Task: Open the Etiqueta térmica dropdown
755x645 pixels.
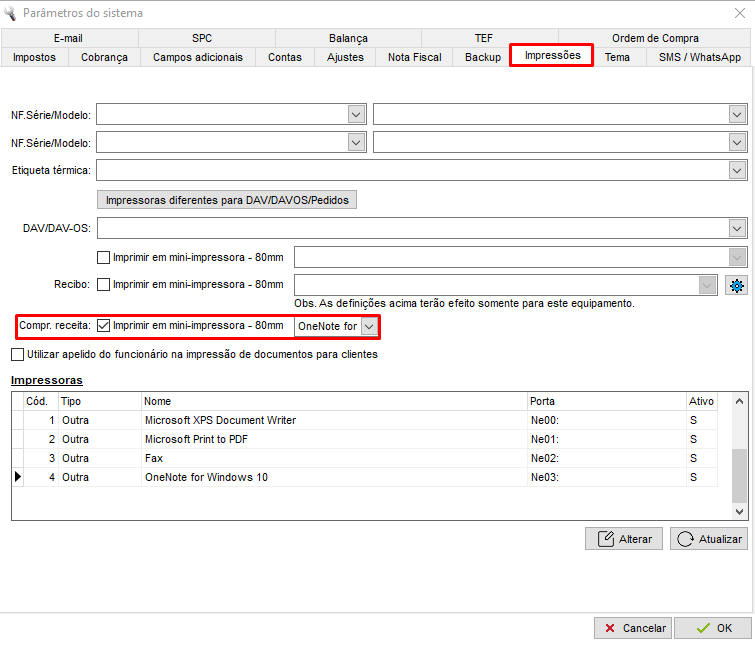Action: click(738, 171)
